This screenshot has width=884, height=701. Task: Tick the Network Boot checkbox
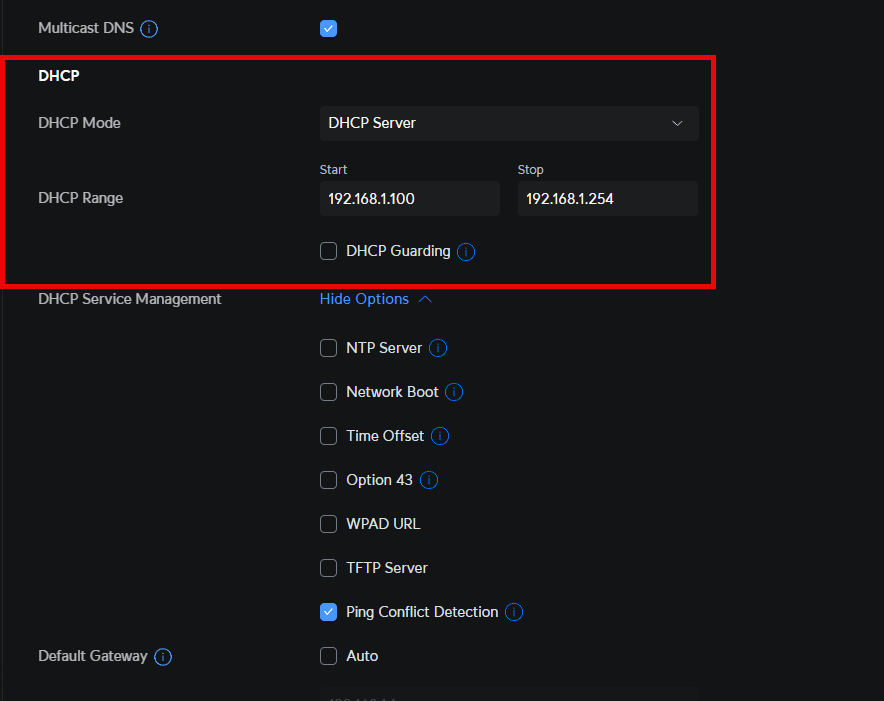[328, 392]
